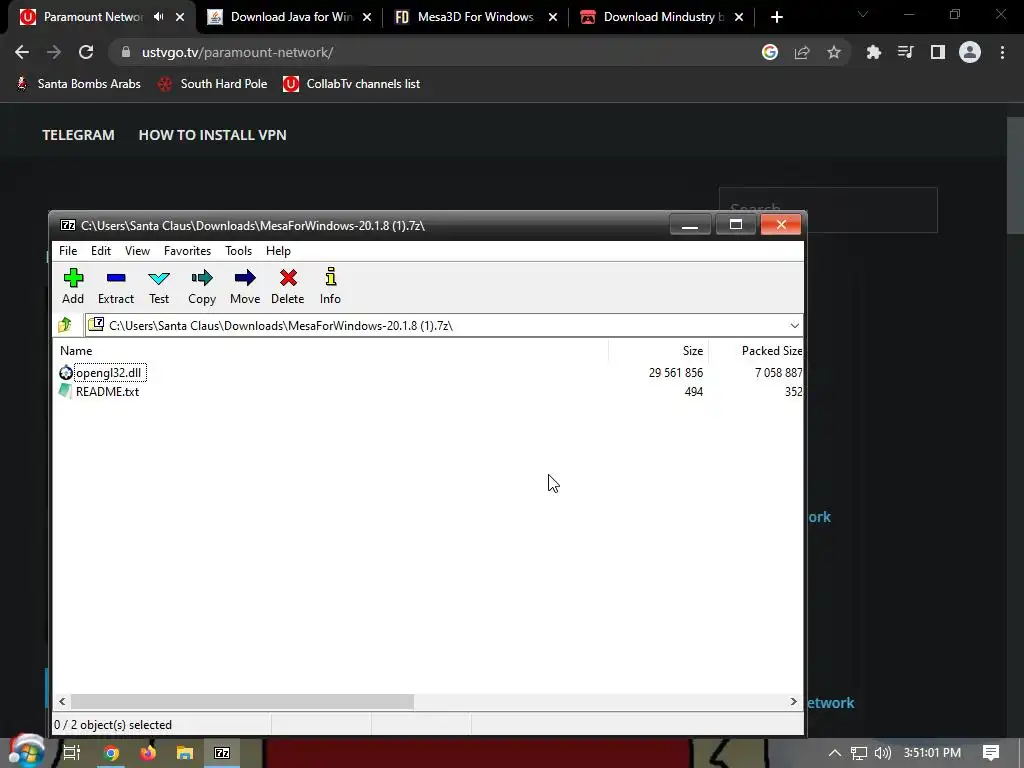Image resolution: width=1024 pixels, height=768 pixels.
Task: Open the View menu in 7-Zip
Action: coord(137,251)
